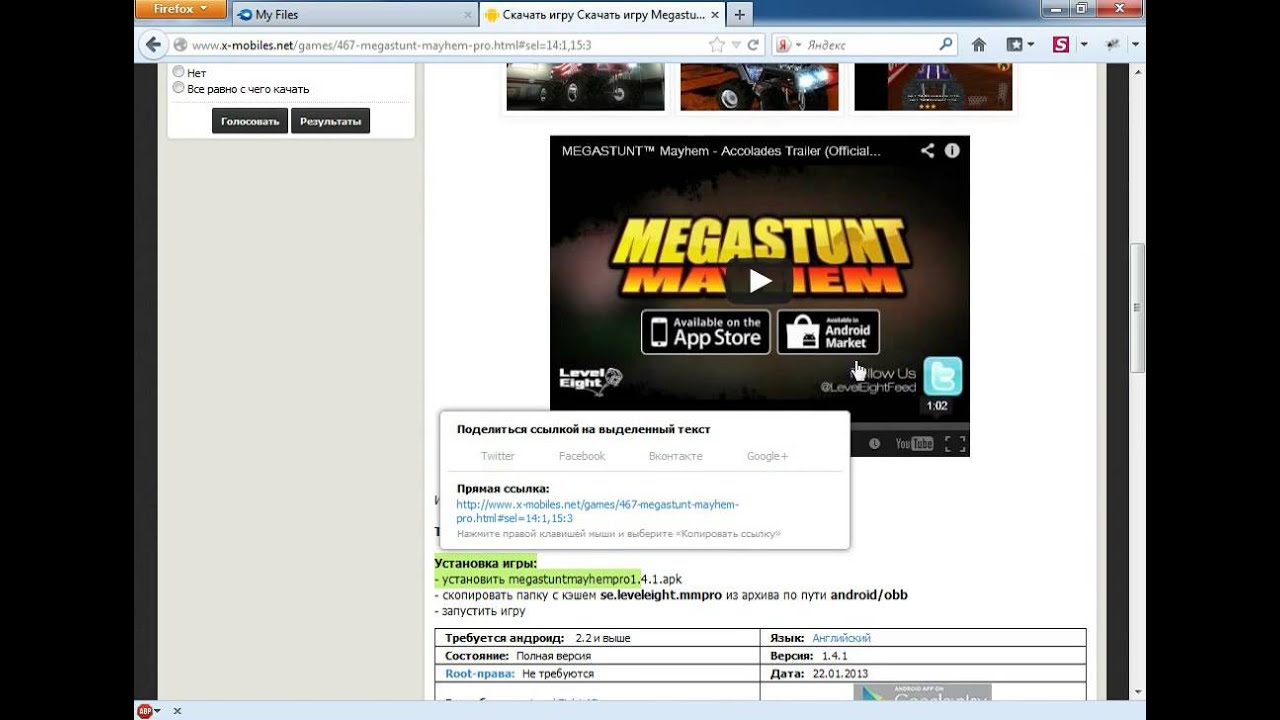The height and width of the screenshot is (720, 1280).
Task: Open the video info icon
Action: tap(952, 150)
